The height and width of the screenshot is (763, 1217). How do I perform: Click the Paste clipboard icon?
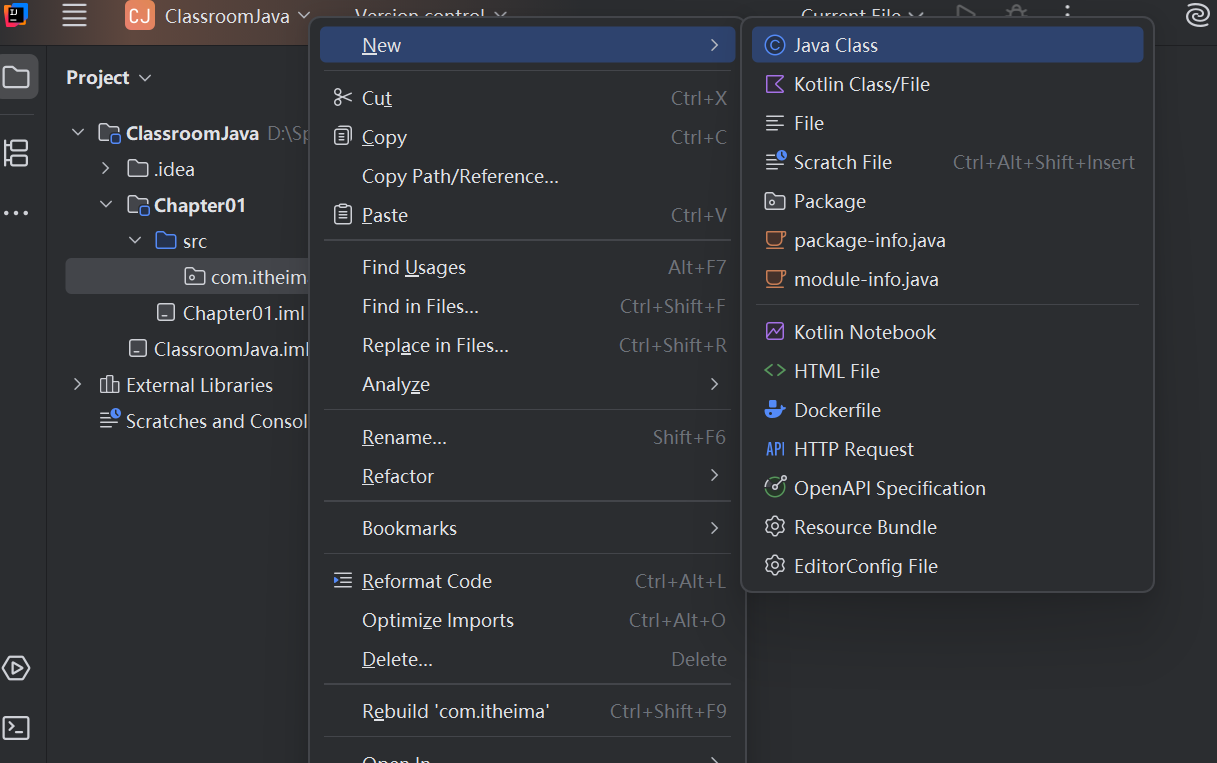click(343, 214)
